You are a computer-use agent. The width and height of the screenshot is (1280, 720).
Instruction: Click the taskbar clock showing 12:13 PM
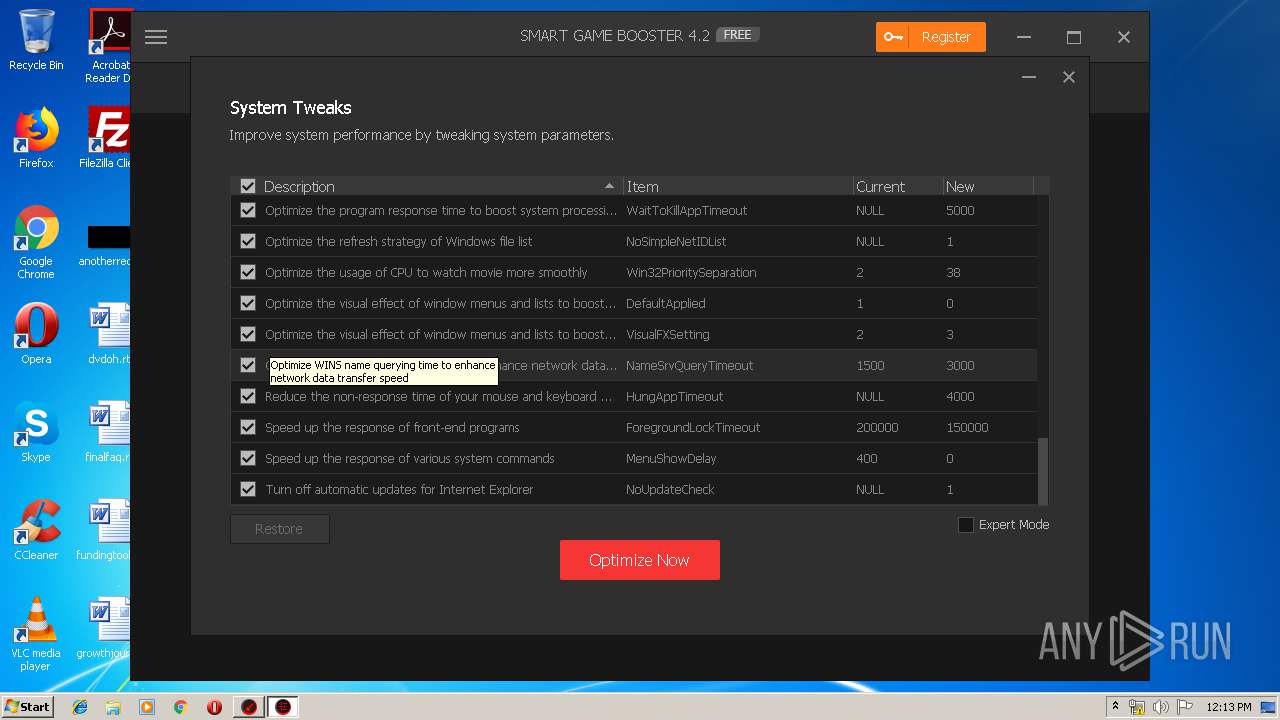pyautogui.click(x=1228, y=707)
